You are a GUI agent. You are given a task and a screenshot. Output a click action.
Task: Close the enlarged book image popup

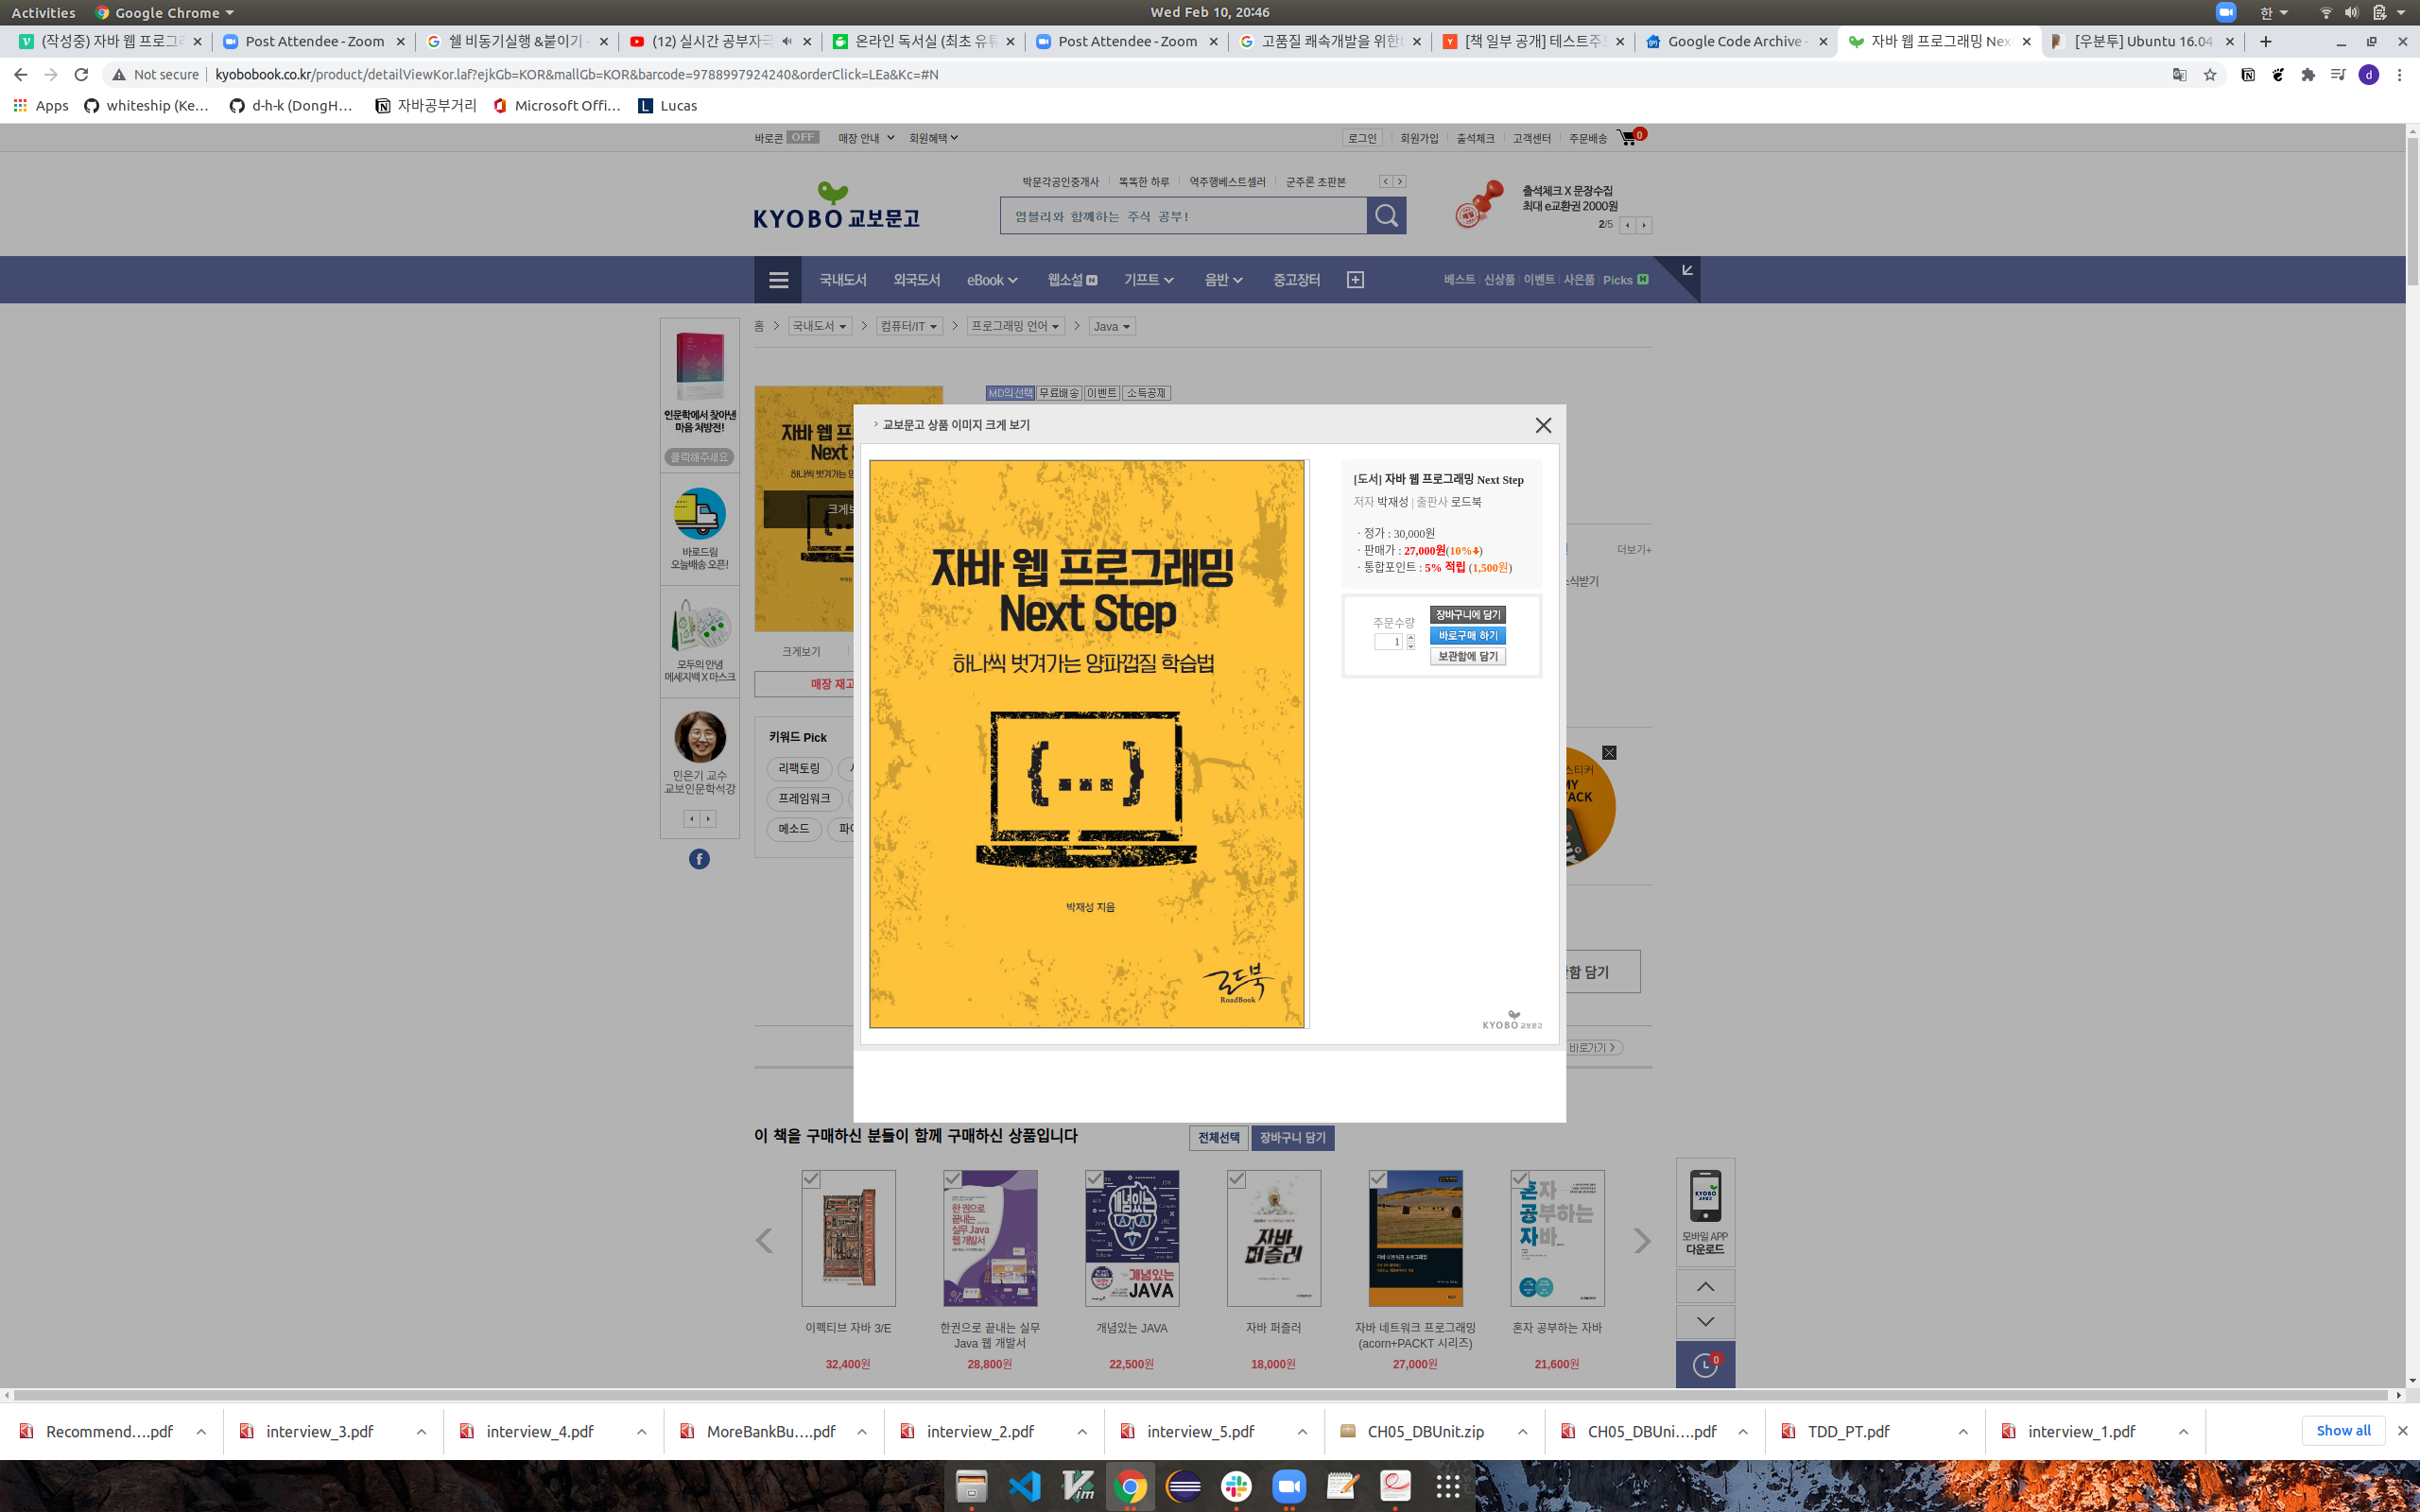tap(1543, 425)
